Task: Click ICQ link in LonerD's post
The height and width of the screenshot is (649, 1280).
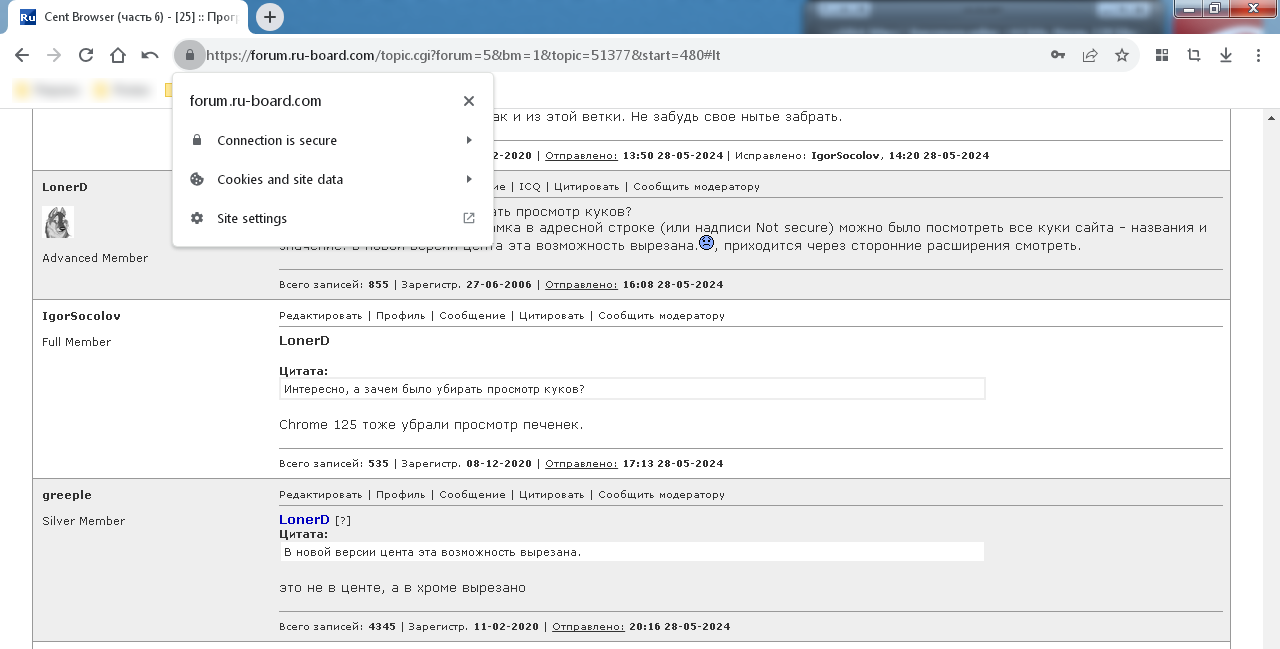Action: [529, 186]
